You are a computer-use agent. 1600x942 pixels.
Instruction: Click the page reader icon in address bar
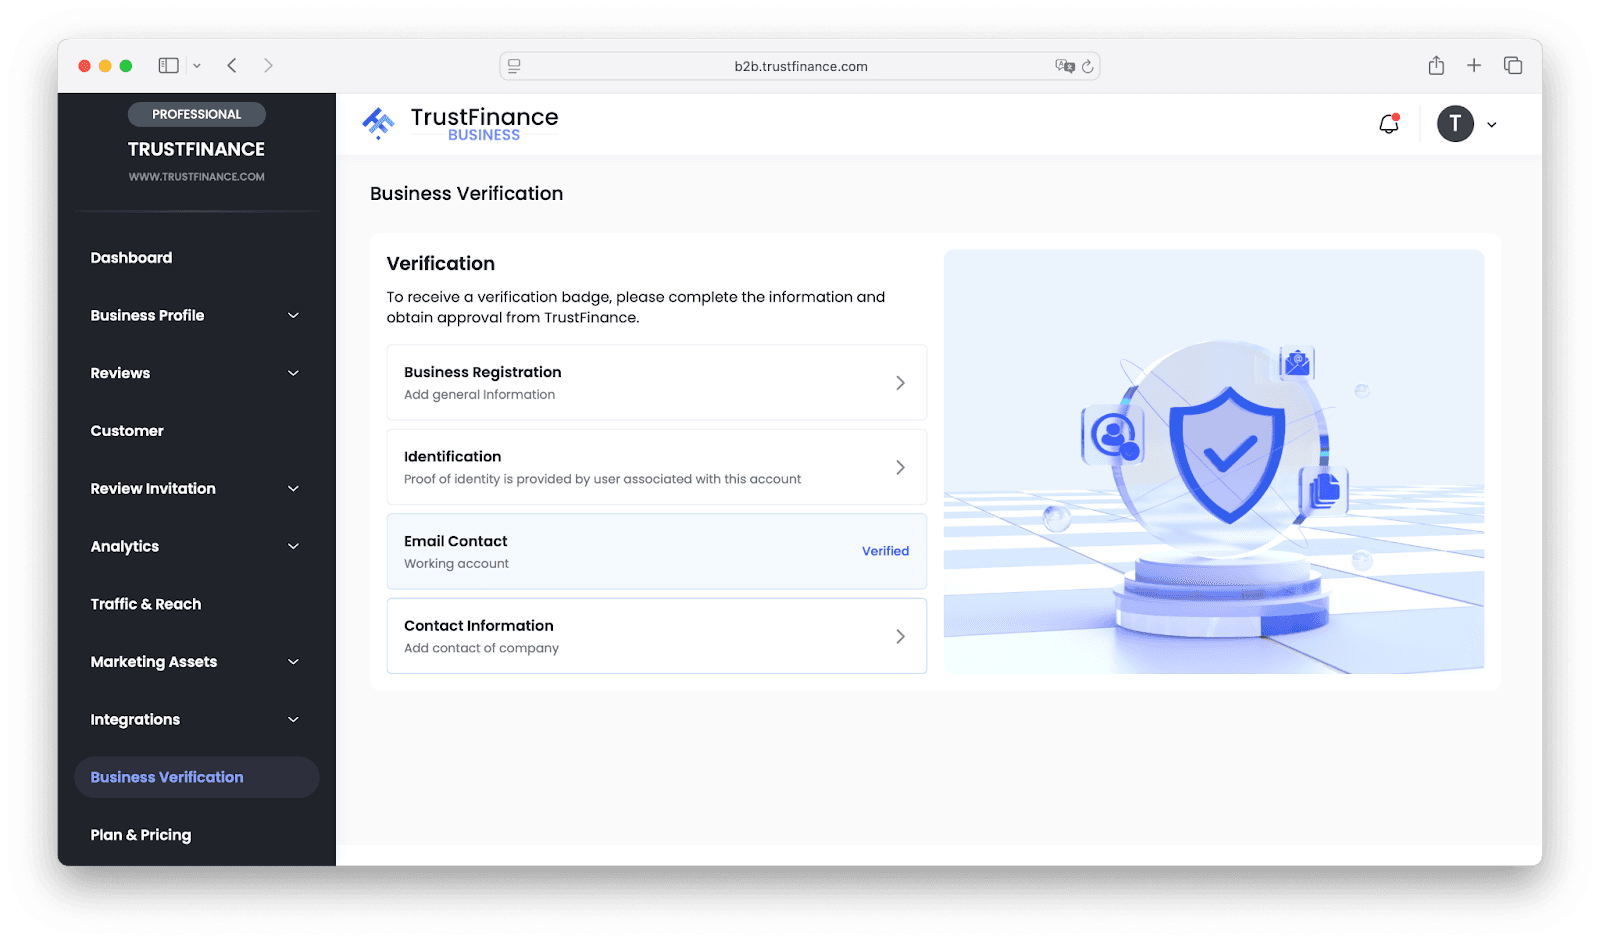coord(514,66)
